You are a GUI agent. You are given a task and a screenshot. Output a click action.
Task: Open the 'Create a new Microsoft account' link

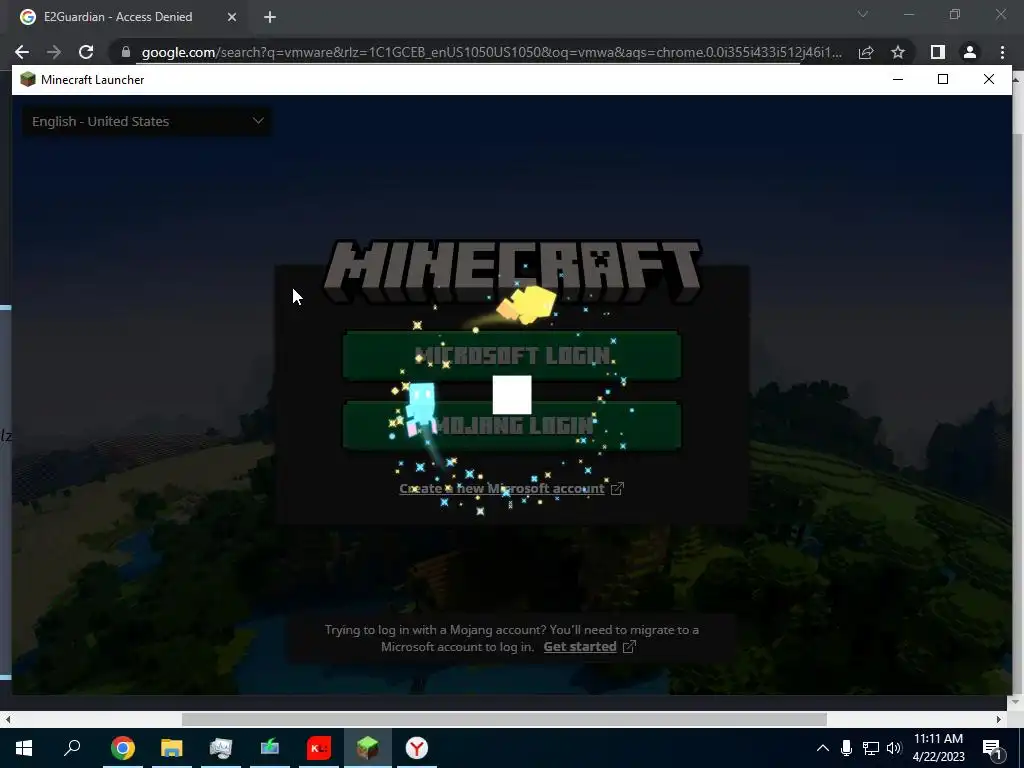(x=502, y=488)
